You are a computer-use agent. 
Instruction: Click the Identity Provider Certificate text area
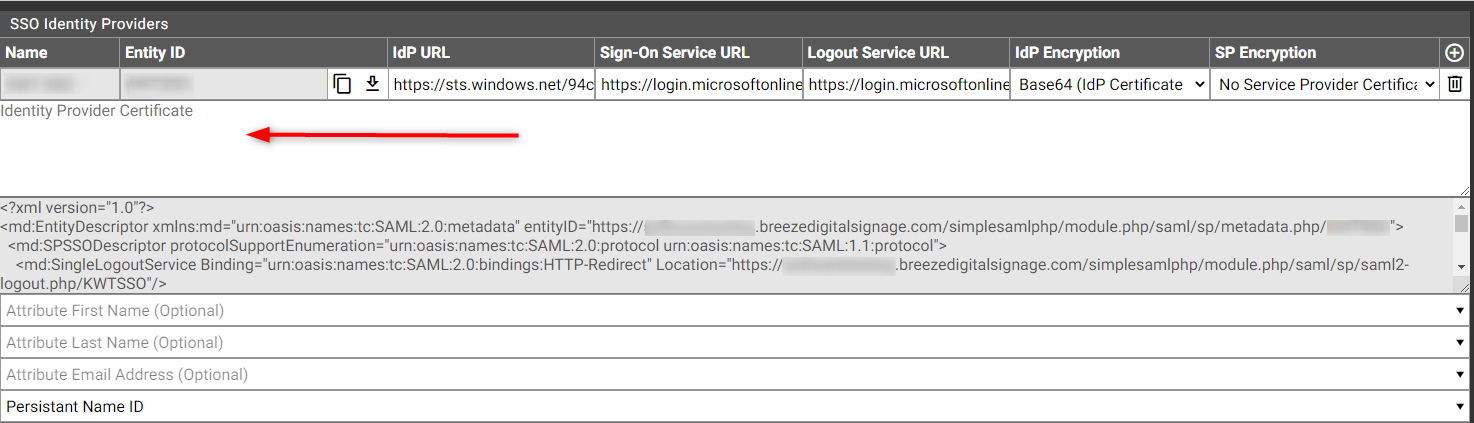(736, 148)
